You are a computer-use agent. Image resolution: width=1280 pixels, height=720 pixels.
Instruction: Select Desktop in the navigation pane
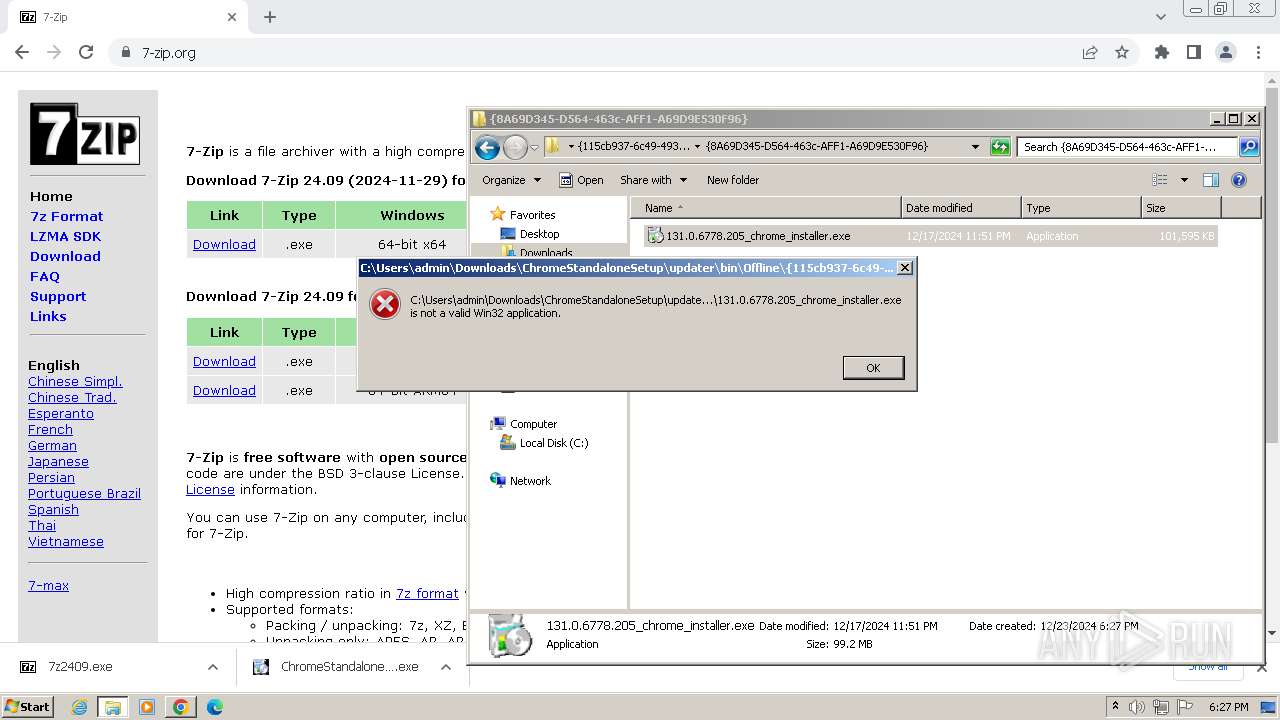coord(530,234)
